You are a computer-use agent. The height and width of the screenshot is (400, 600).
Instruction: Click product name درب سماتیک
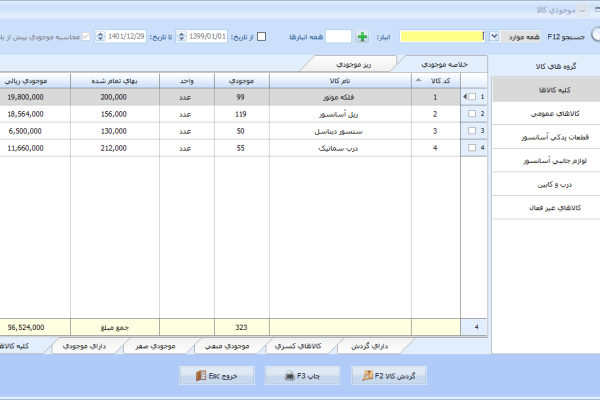click(338, 148)
